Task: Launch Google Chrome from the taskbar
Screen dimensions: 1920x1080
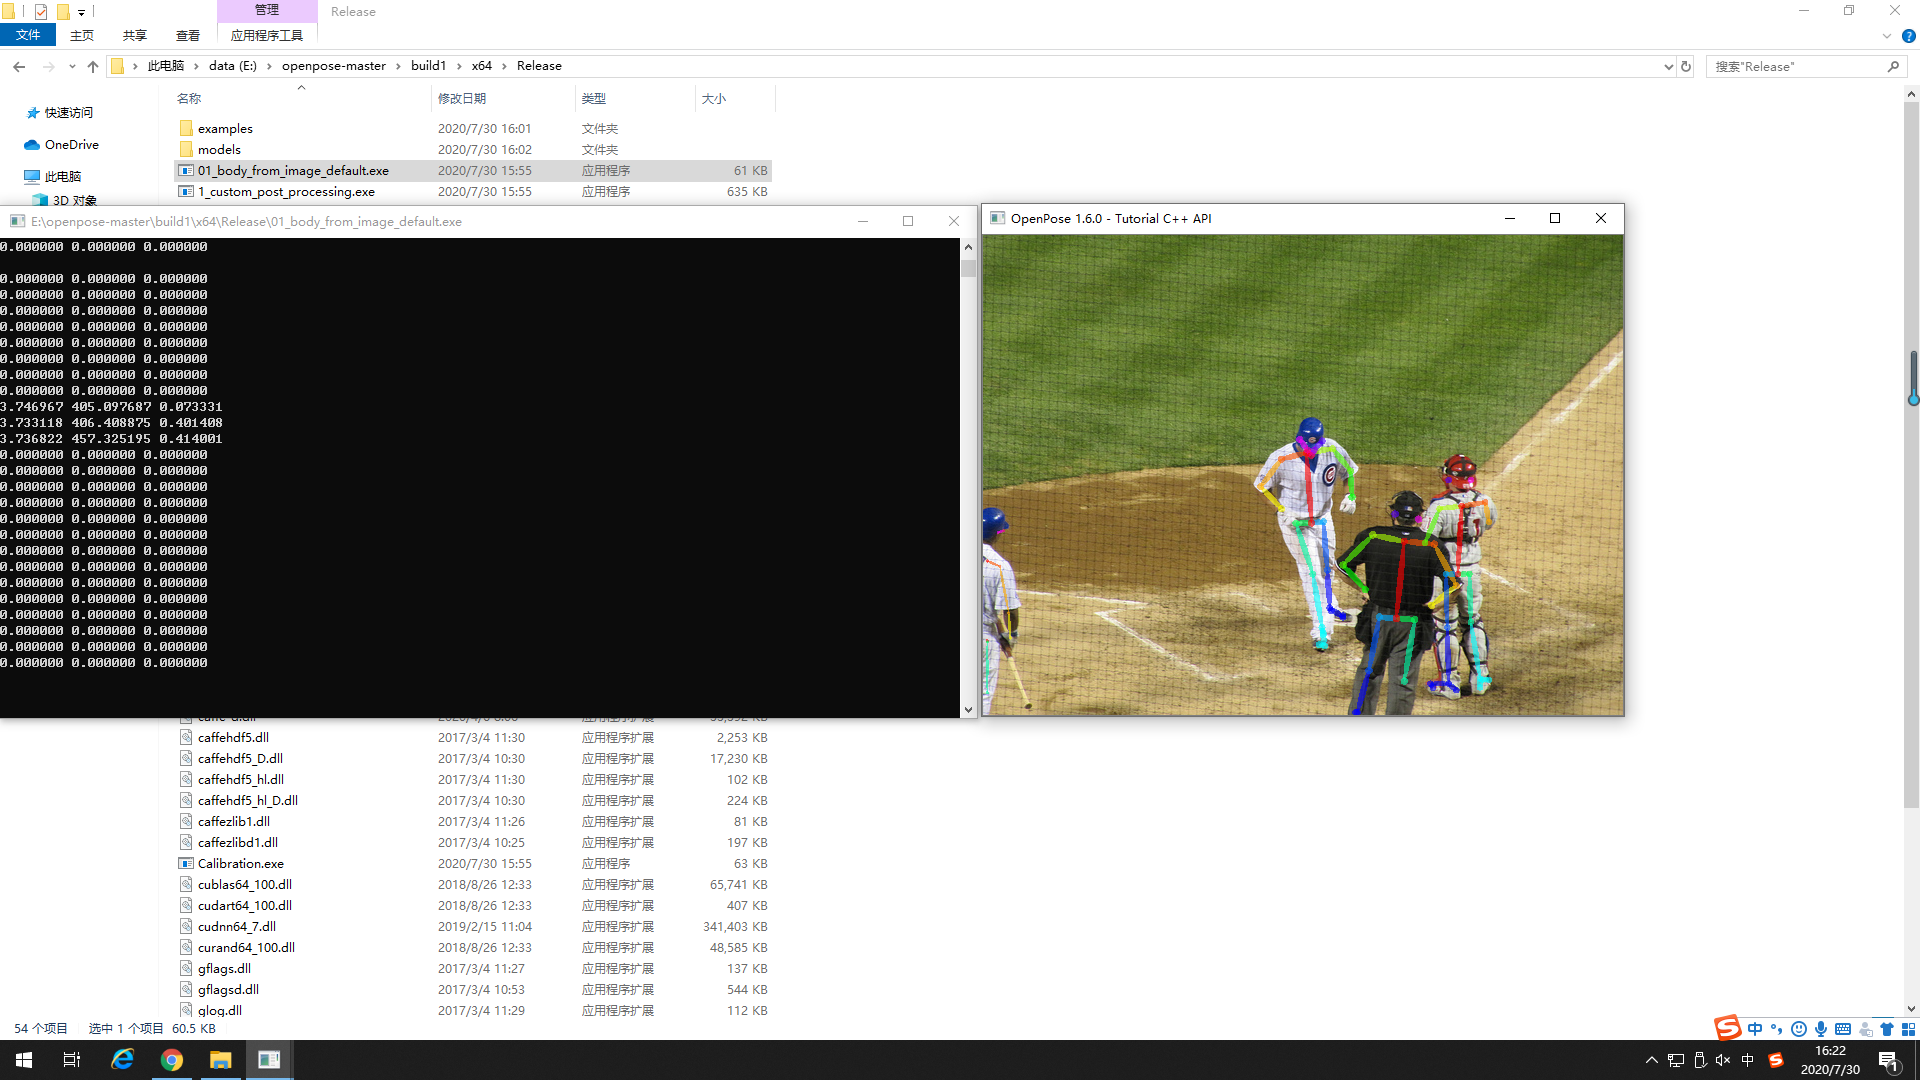Action: click(x=171, y=1059)
